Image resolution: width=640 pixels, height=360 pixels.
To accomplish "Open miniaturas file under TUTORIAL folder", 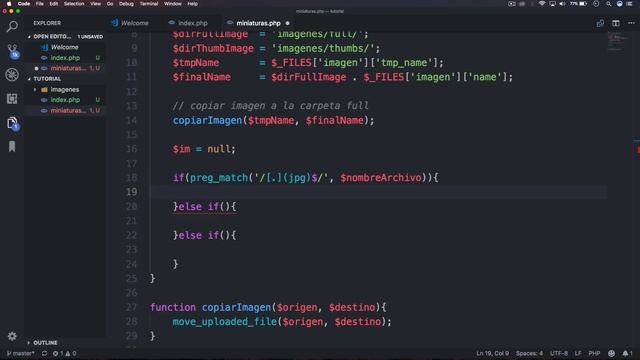I will (65, 111).
